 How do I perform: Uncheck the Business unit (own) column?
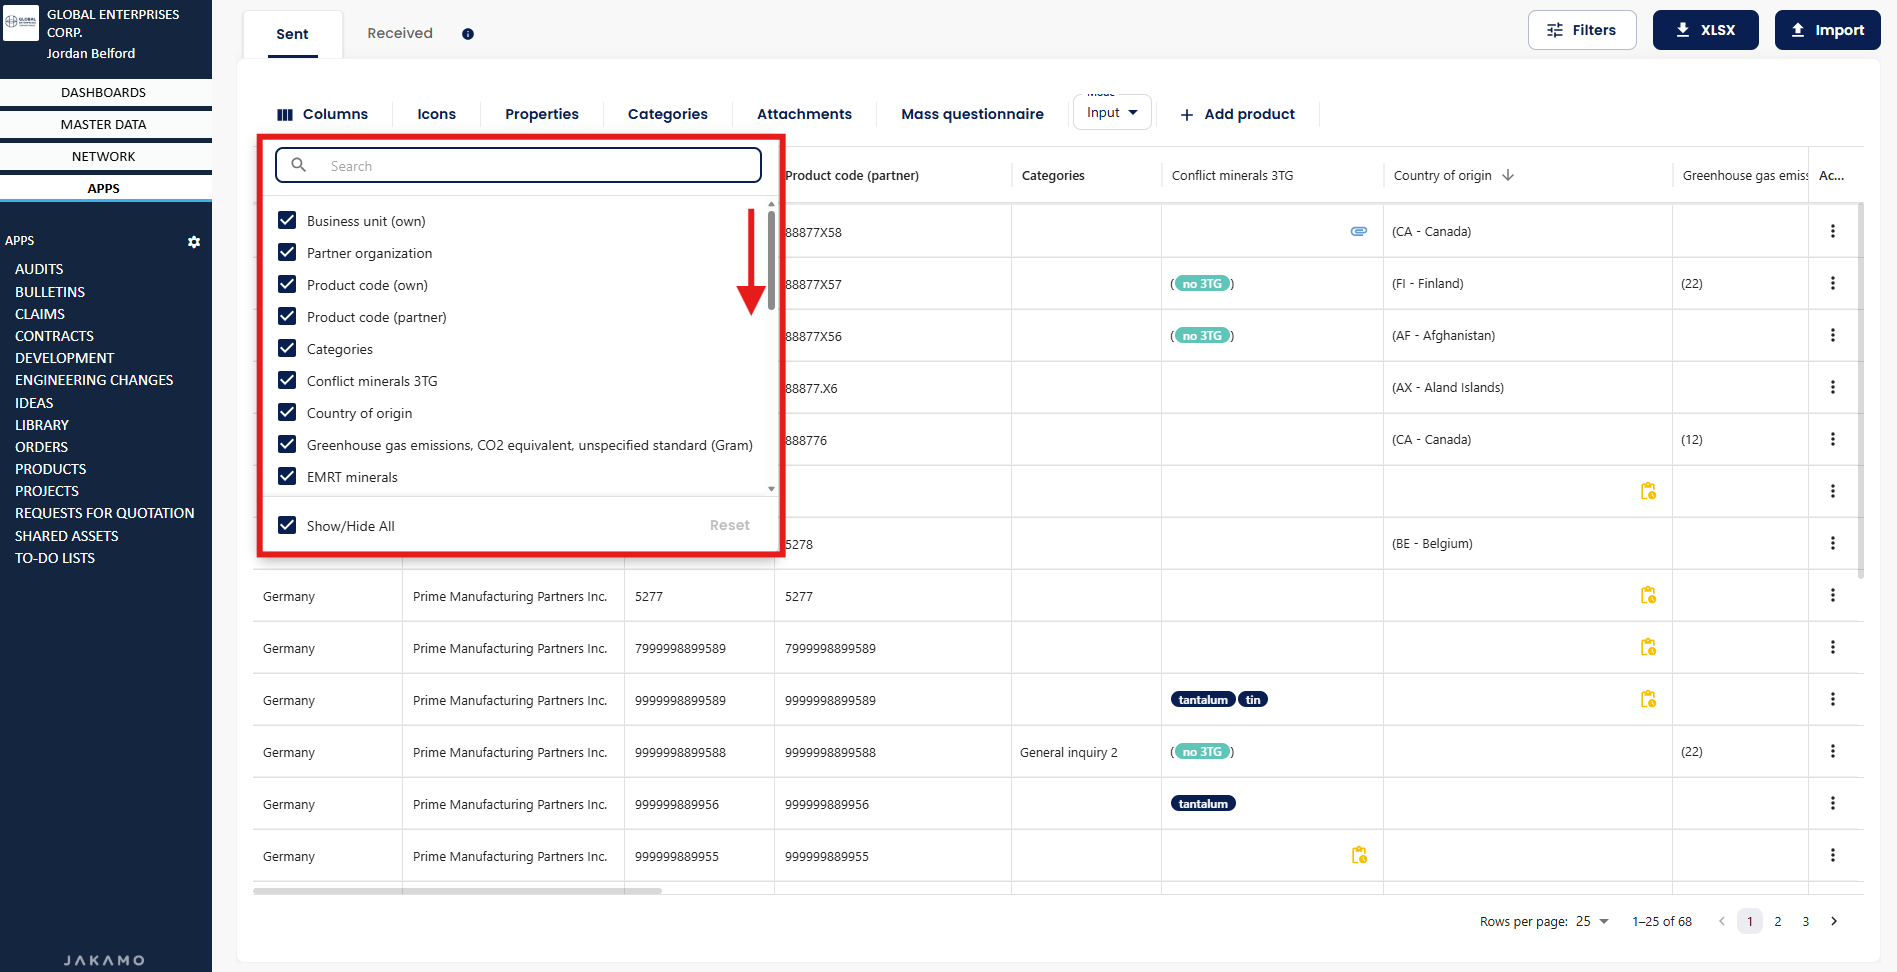tap(287, 221)
